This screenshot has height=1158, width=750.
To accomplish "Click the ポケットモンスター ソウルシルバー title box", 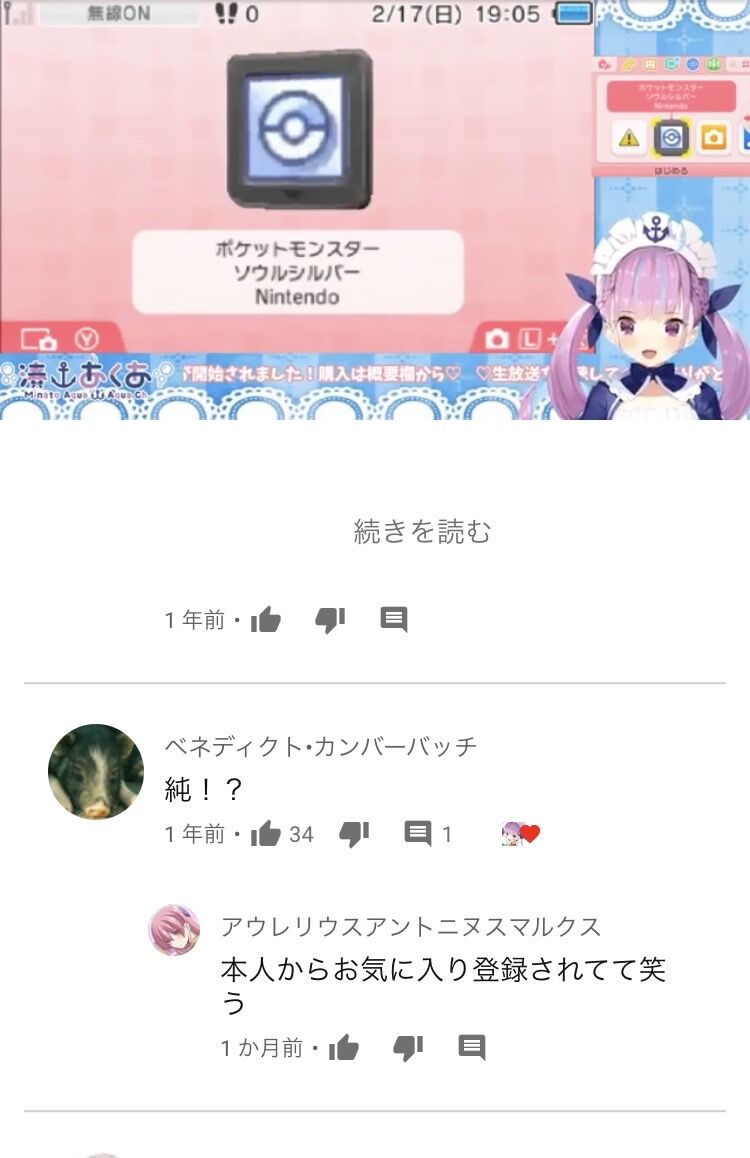I will [x=298, y=272].
